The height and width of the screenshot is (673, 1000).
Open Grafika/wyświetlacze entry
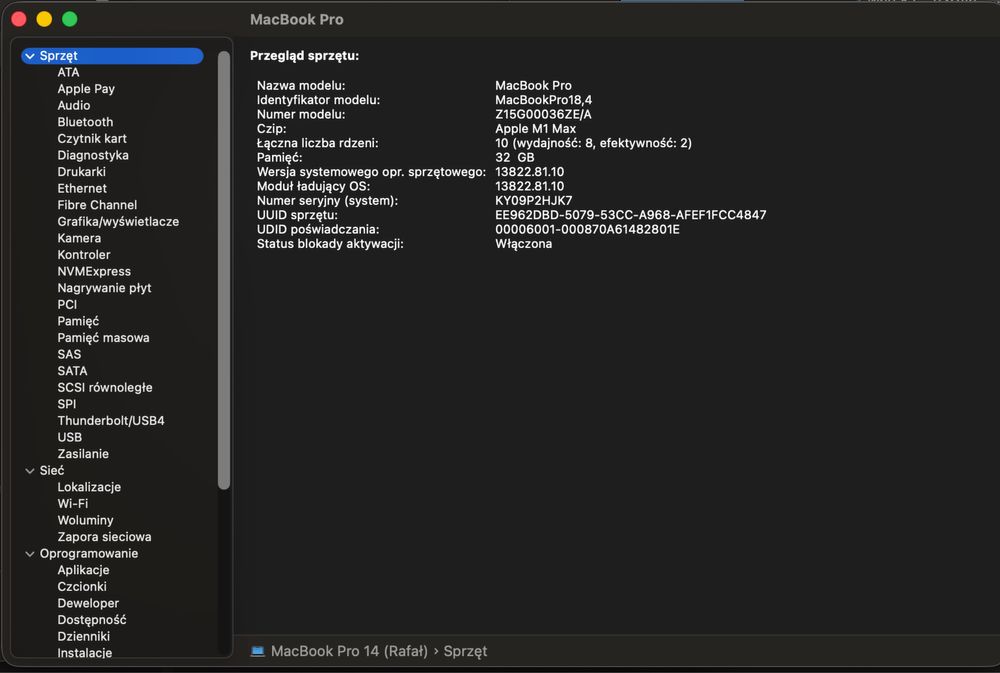pos(118,221)
